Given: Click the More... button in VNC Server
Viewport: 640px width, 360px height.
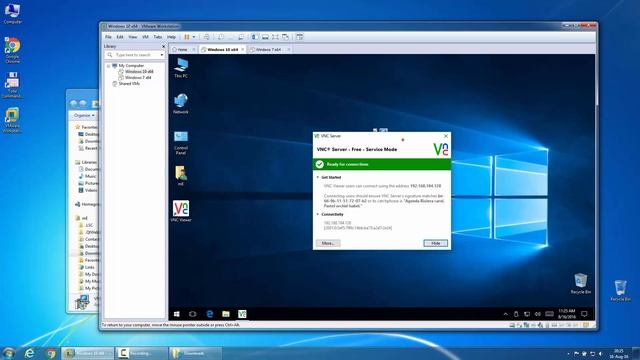Looking at the screenshot, I should [x=328, y=243].
